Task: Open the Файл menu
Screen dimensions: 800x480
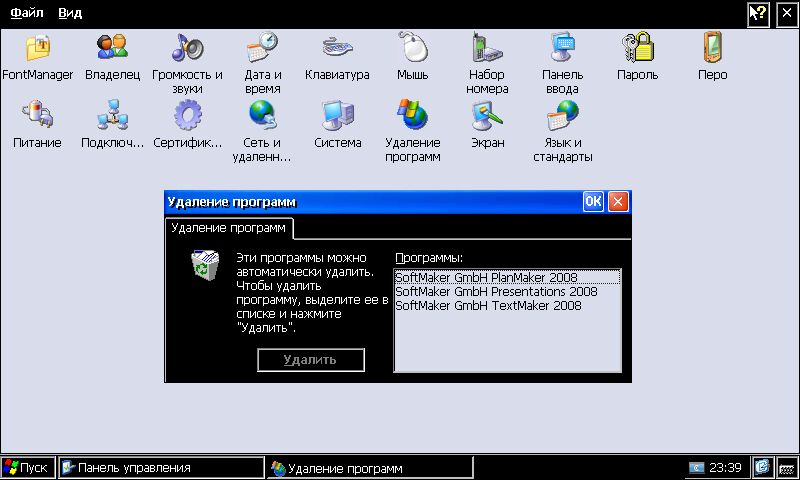Action: pos(27,13)
